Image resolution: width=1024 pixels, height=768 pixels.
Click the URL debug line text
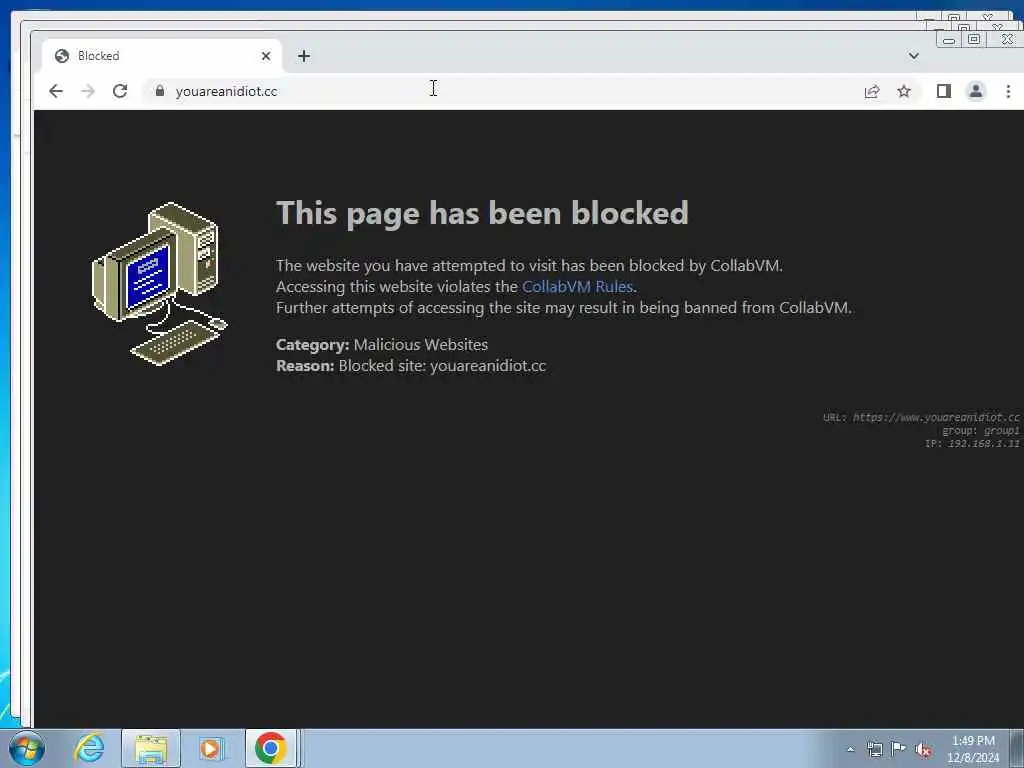click(921, 417)
